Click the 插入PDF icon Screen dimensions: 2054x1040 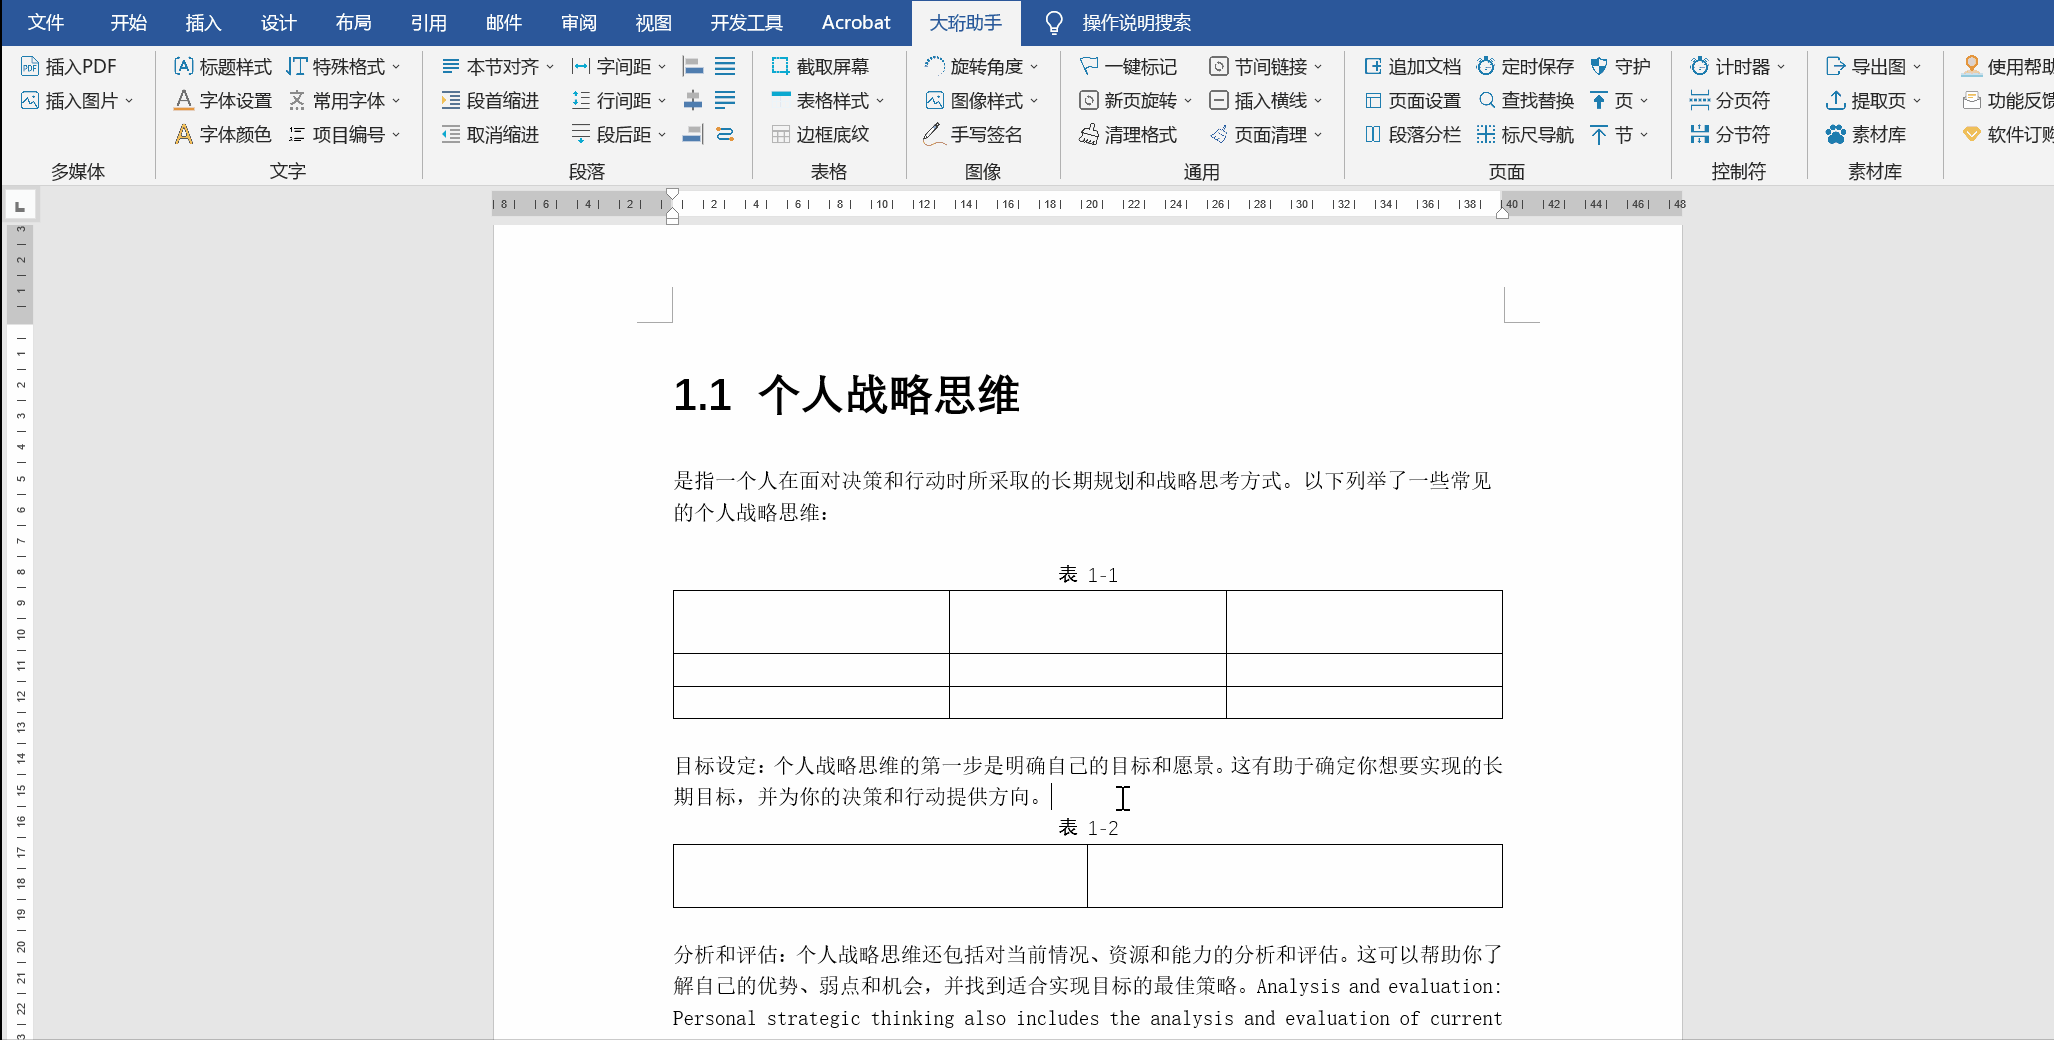(x=30, y=67)
